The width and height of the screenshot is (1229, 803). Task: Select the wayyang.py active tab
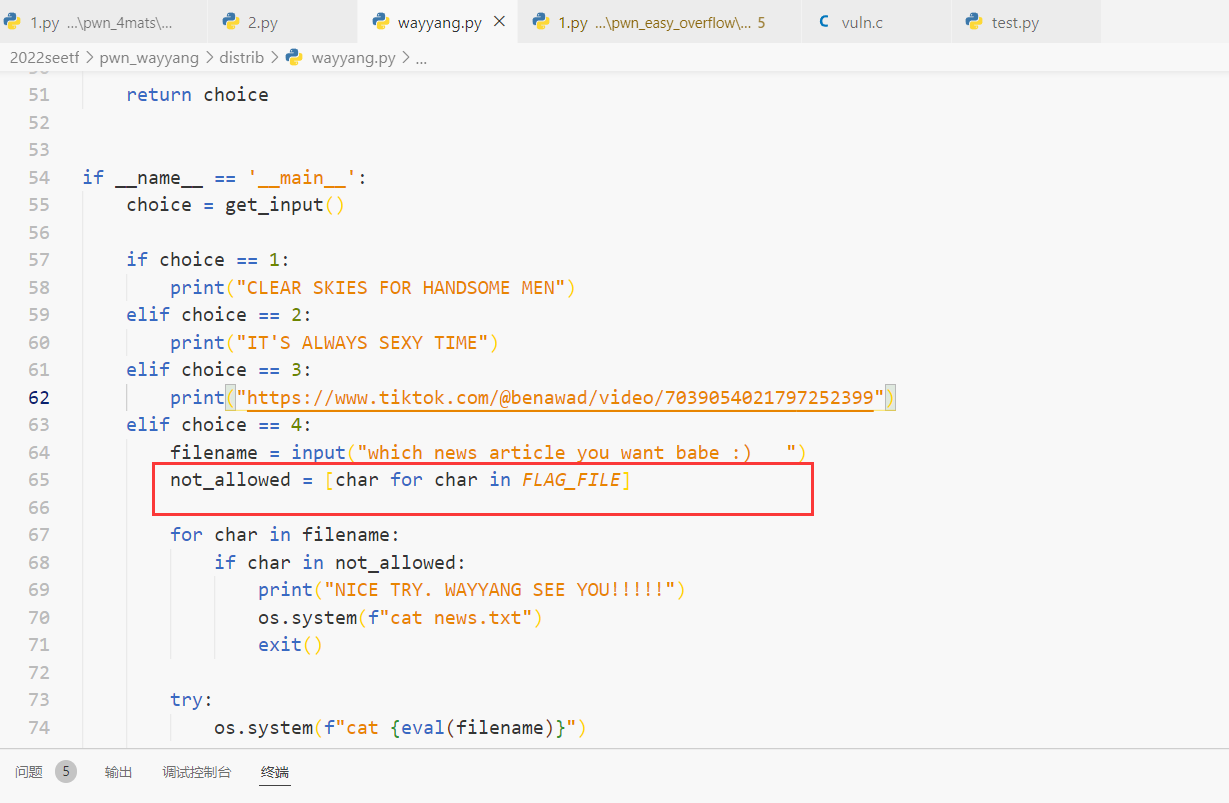point(438,22)
